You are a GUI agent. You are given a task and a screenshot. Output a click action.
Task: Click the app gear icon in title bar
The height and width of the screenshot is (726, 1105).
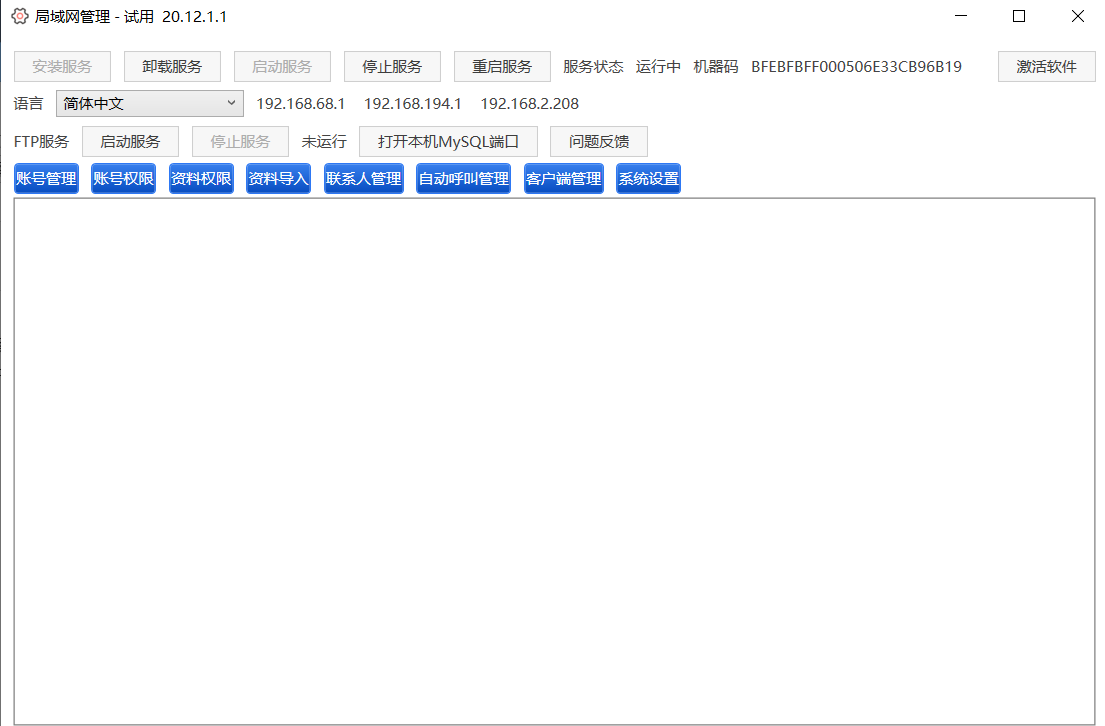click(x=19, y=16)
